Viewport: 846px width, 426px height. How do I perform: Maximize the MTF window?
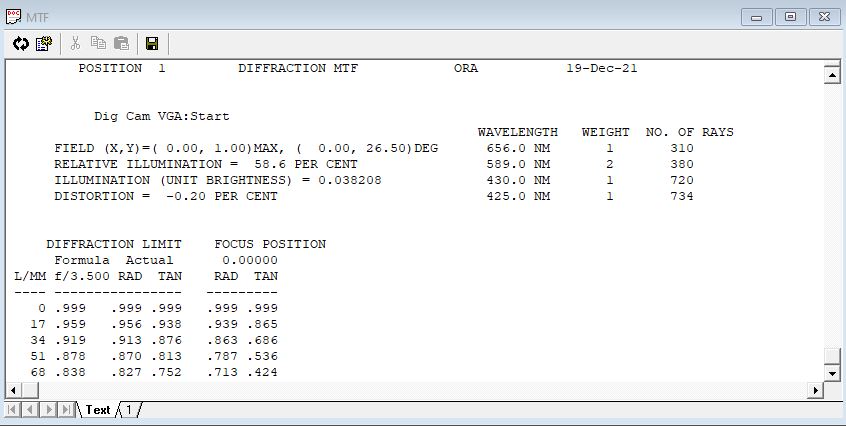coord(791,16)
